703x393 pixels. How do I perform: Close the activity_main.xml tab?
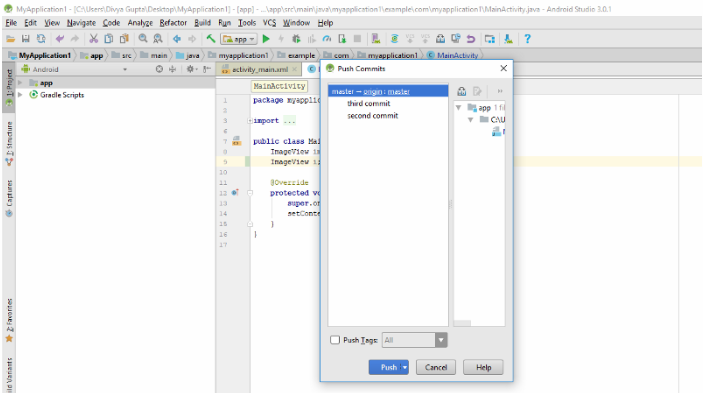pyautogui.click(x=295, y=69)
